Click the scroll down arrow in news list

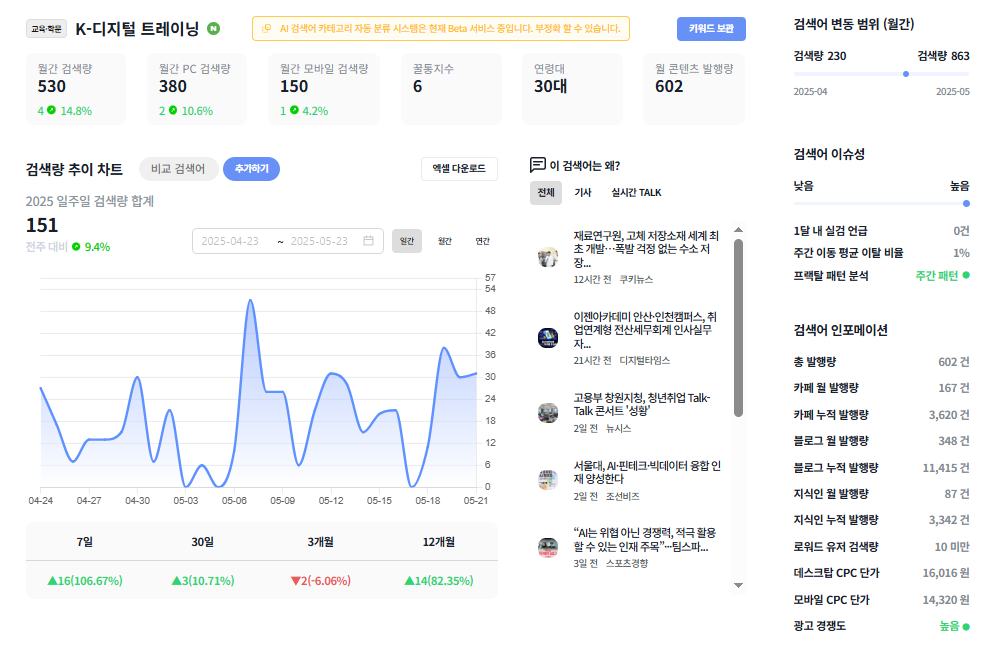pos(738,585)
